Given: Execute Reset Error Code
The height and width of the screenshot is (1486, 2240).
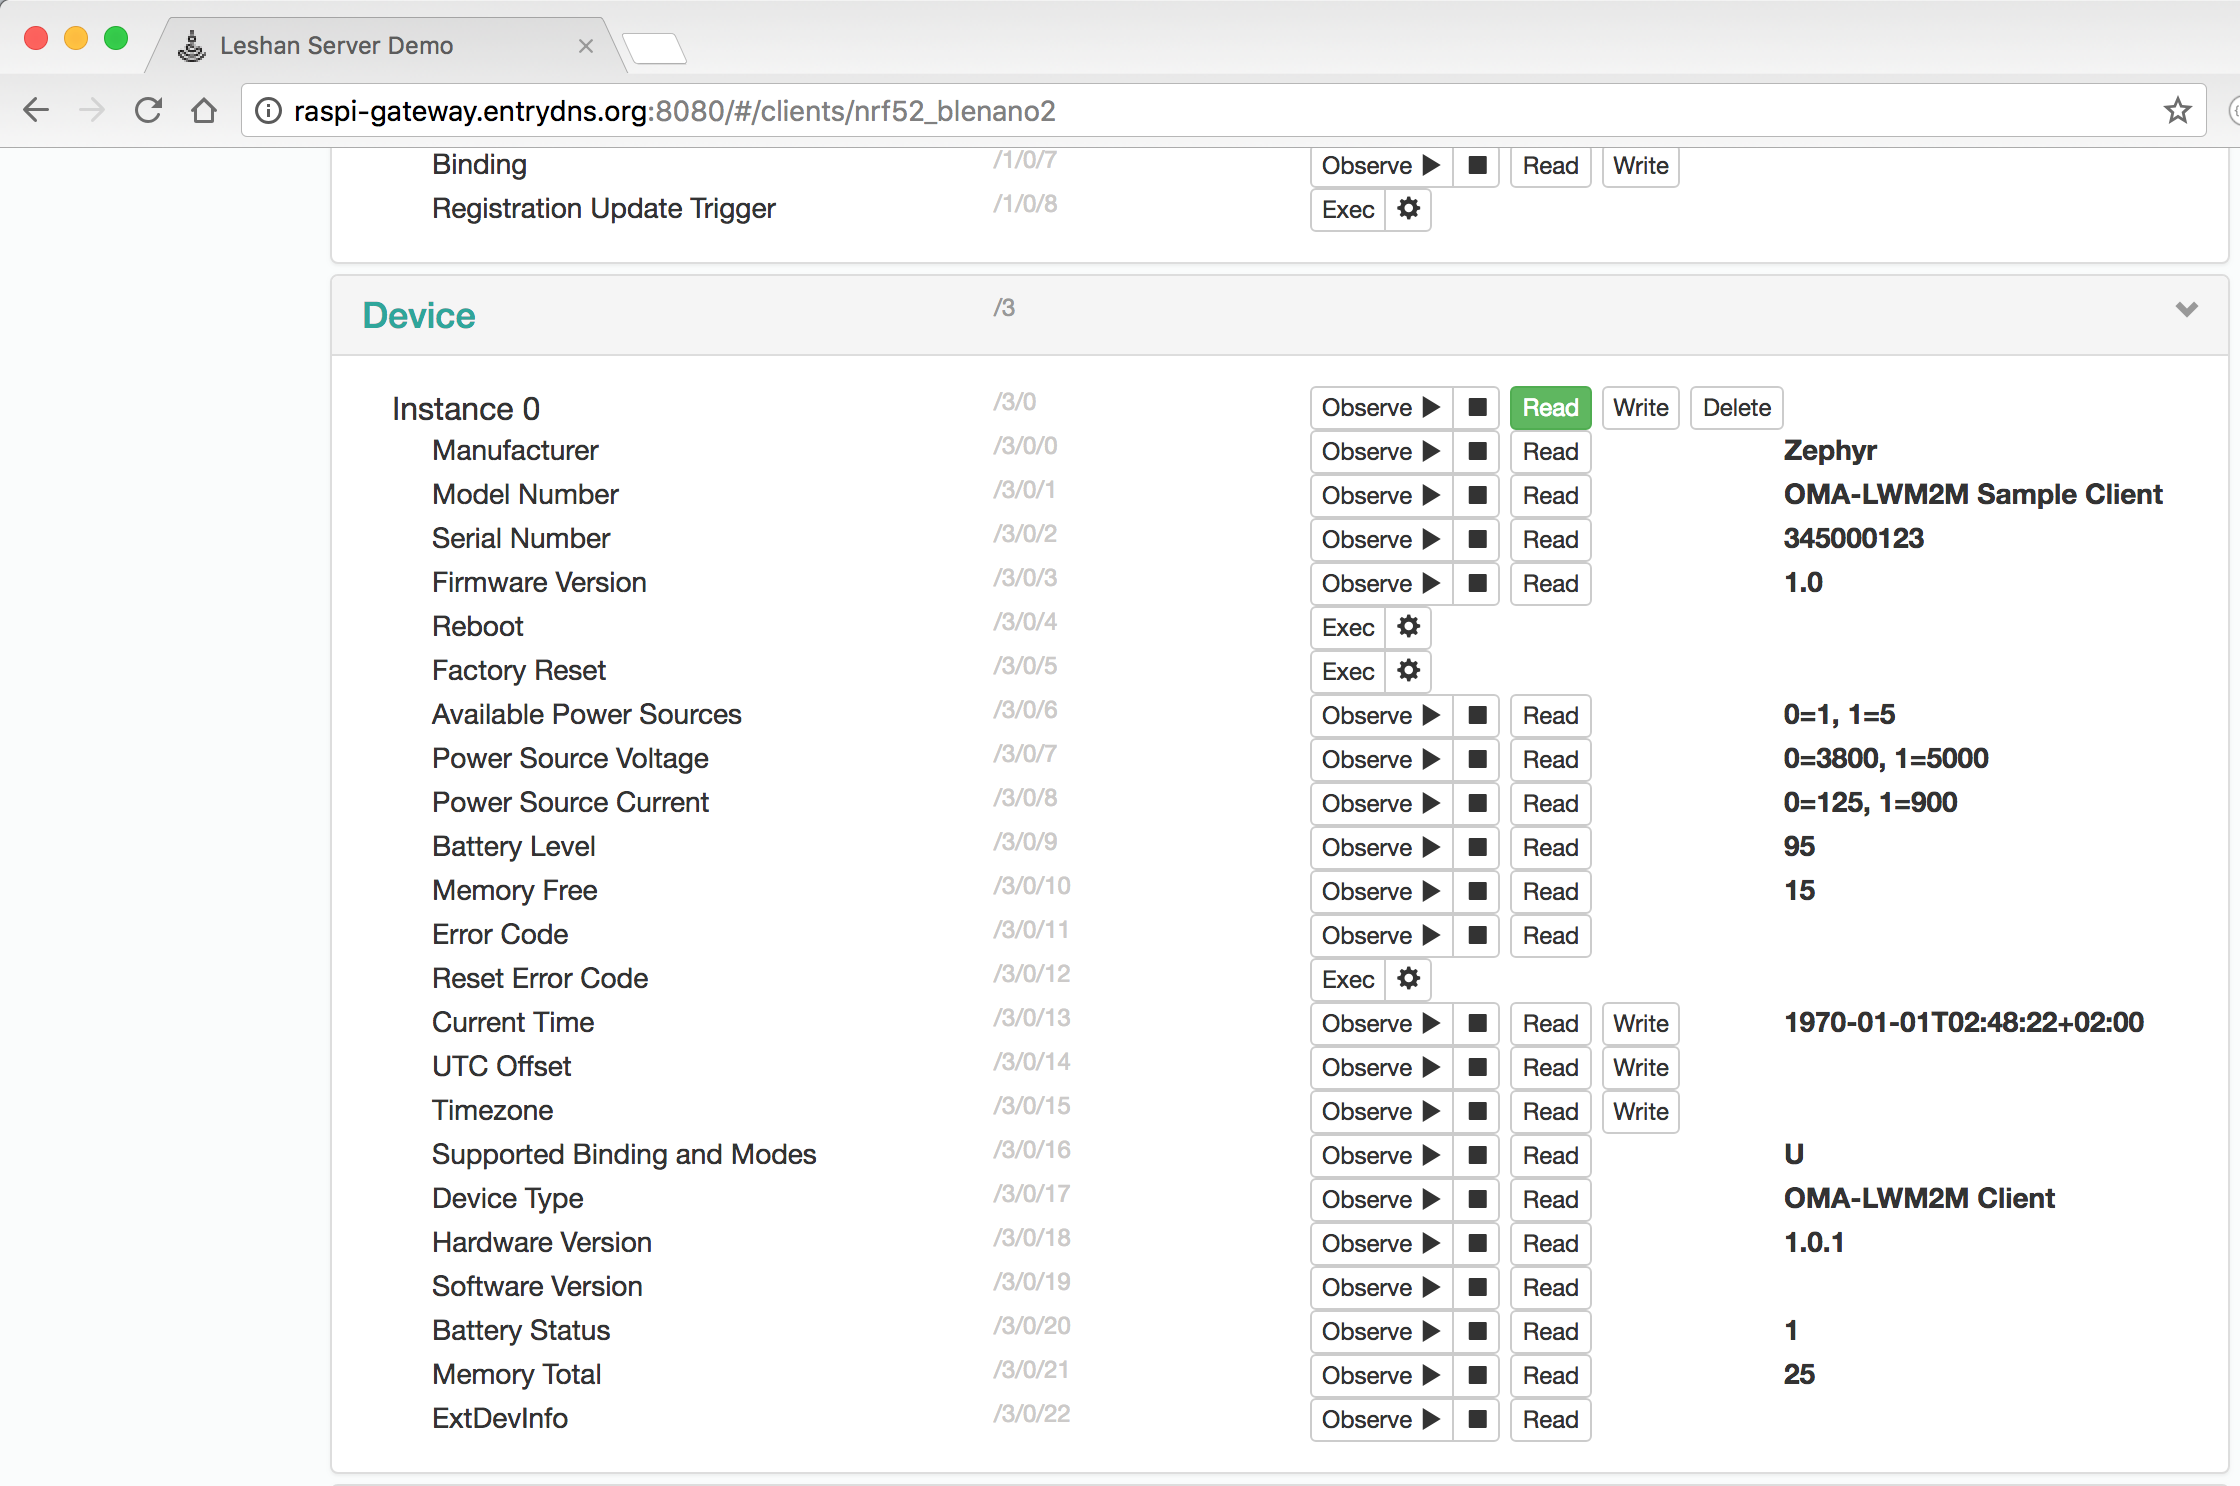Looking at the screenshot, I should tap(1348, 980).
